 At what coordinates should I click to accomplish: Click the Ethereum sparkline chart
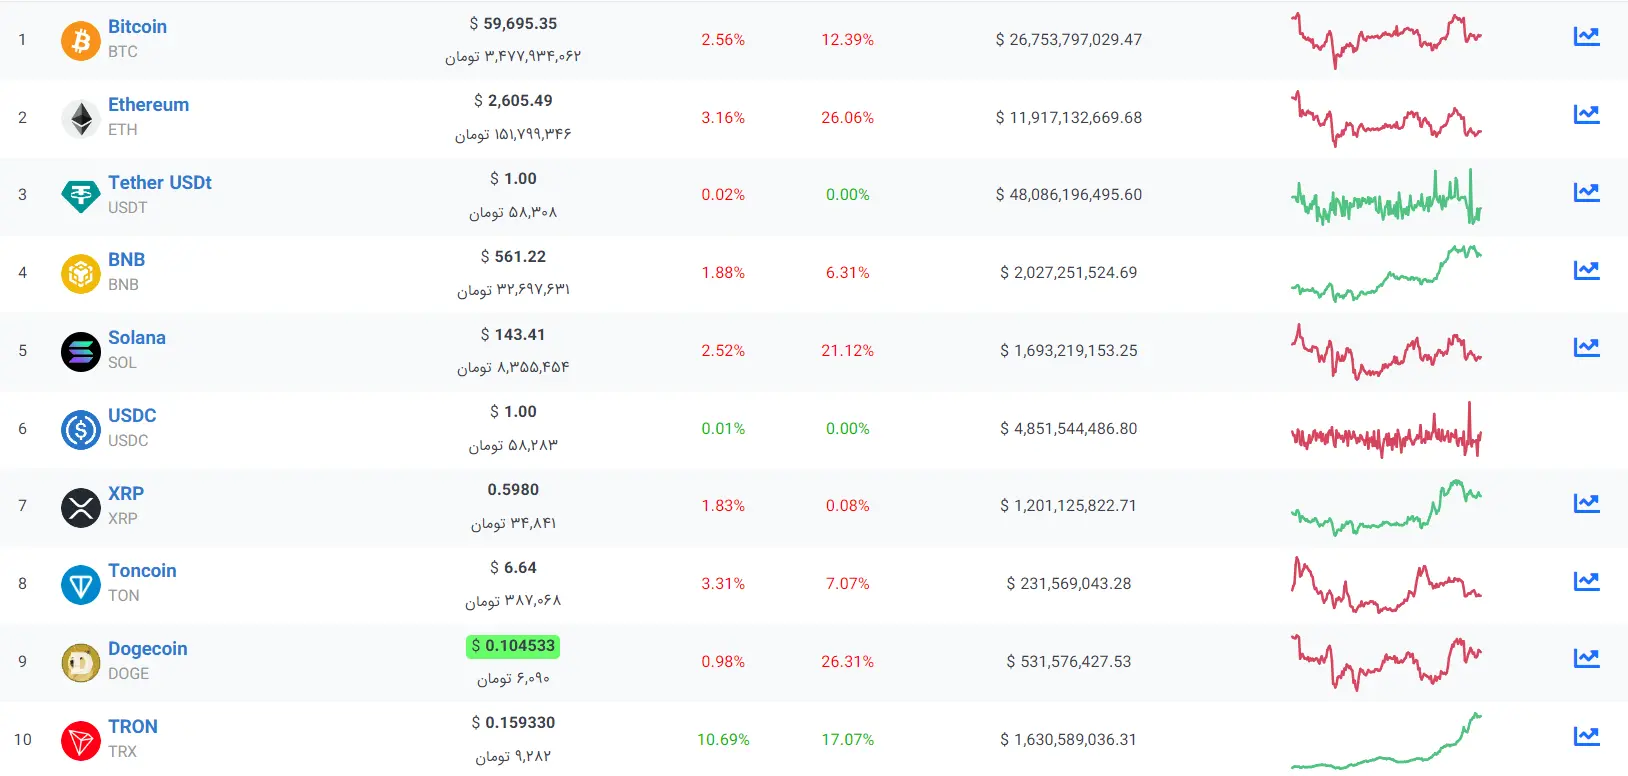(x=1386, y=118)
